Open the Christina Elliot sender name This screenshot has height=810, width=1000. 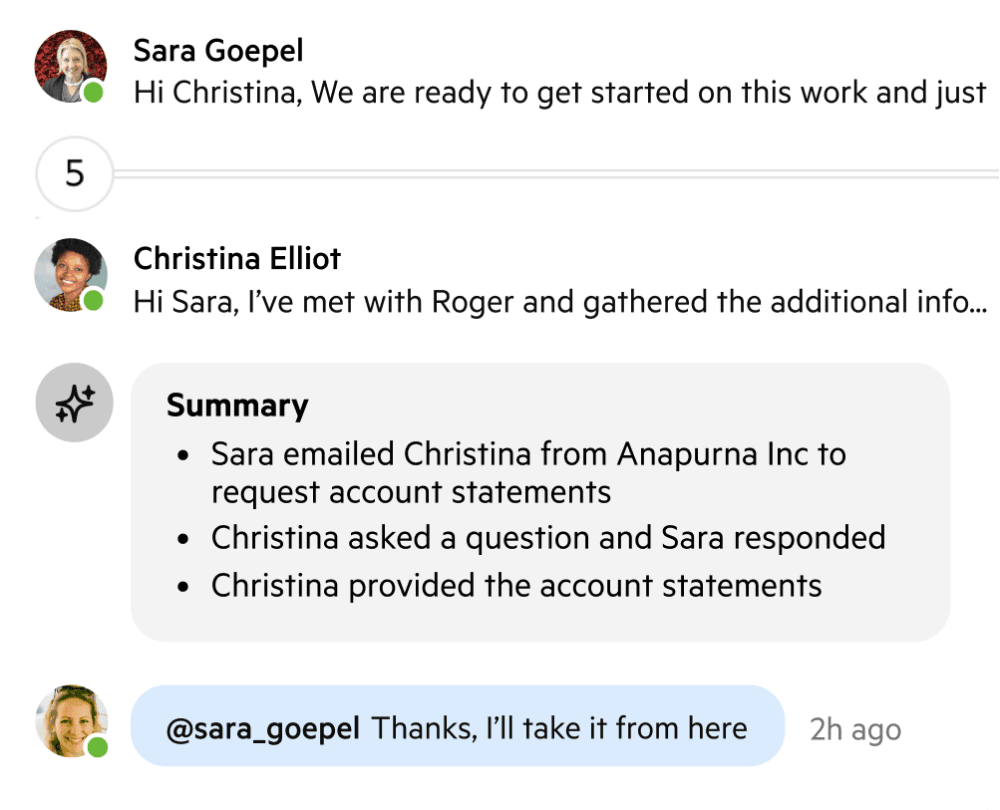(237, 259)
